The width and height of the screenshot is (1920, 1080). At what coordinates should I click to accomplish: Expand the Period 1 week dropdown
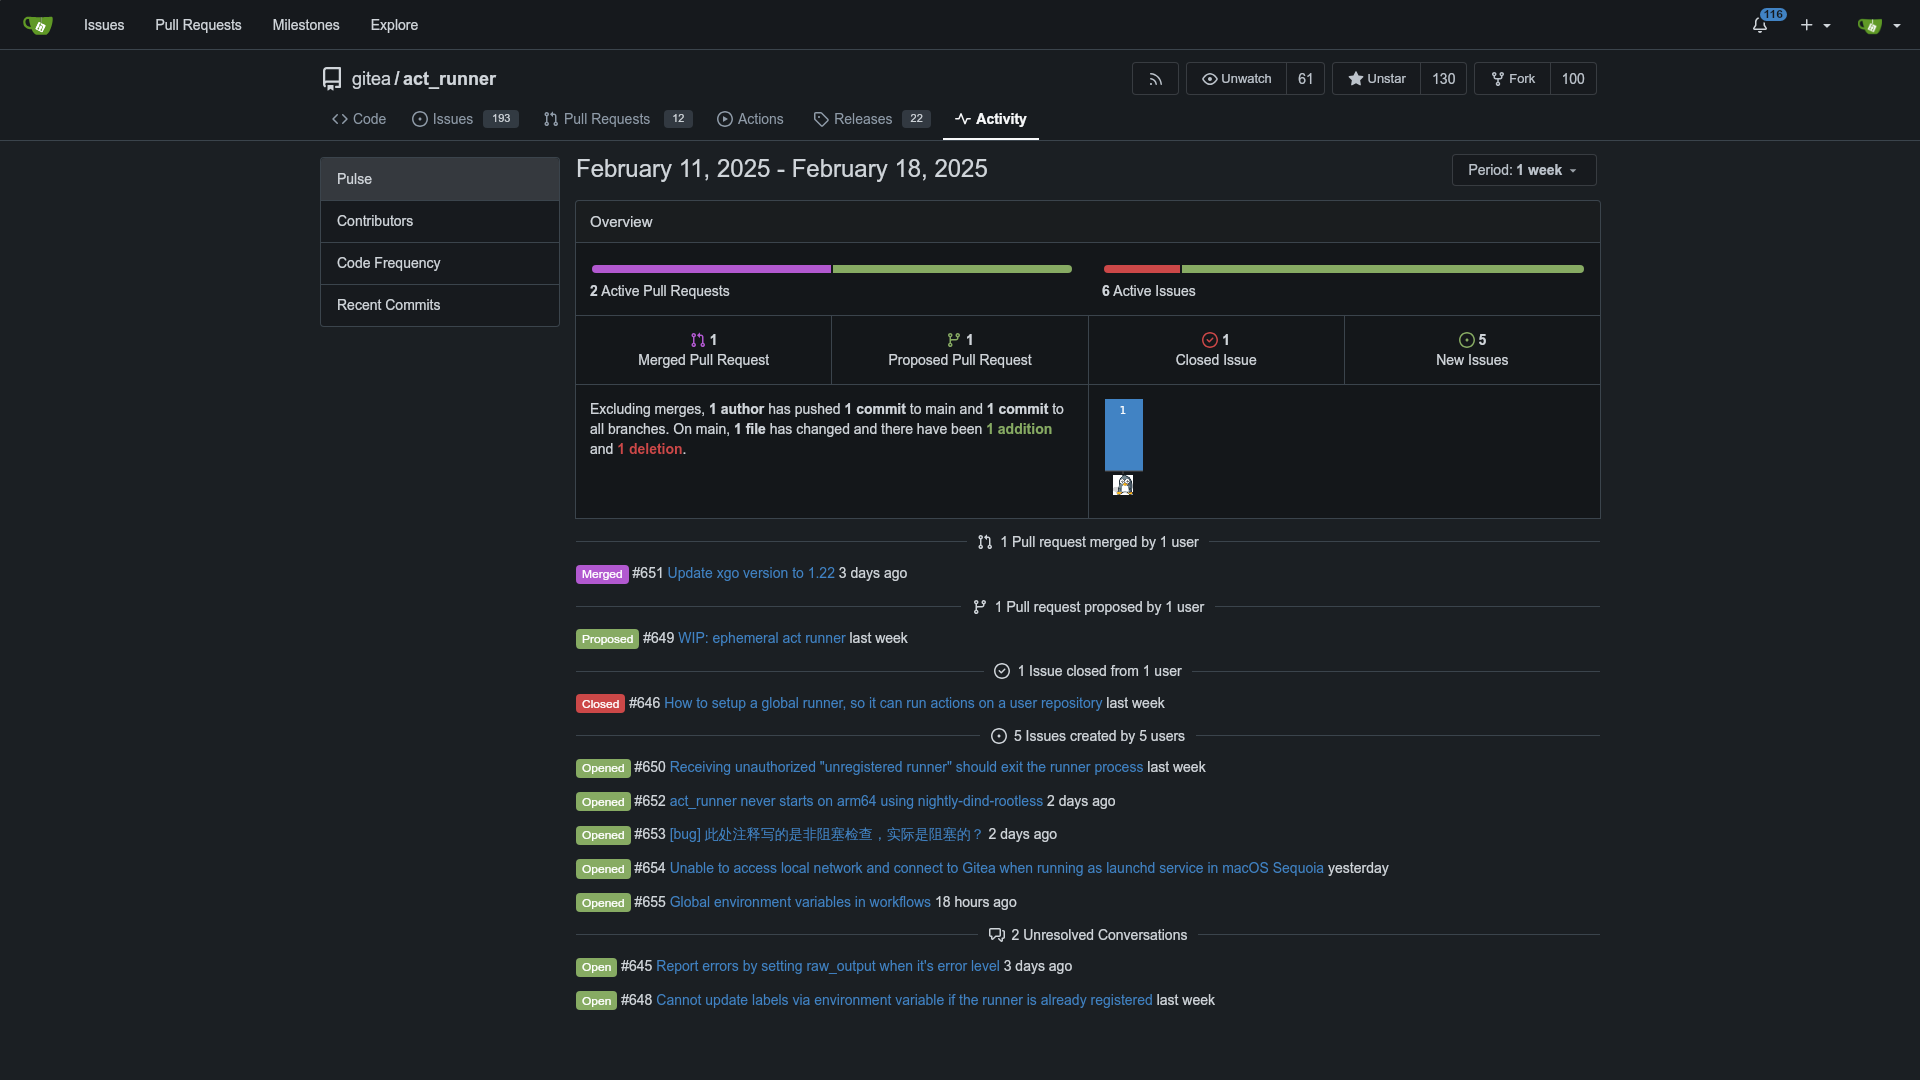pyautogui.click(x=1523, y=170)
